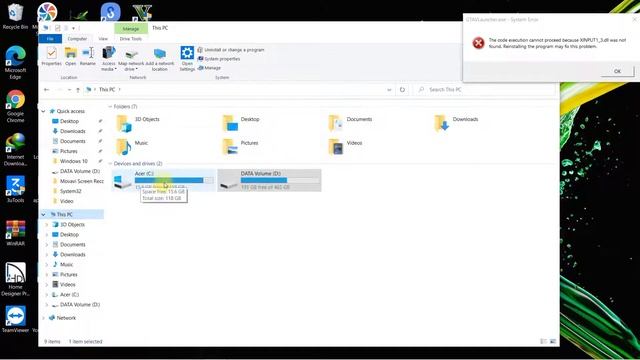The height and width of the screenshot is (360, 640).
Task: Open System32 in Quick access
Action: pos(70,191)
